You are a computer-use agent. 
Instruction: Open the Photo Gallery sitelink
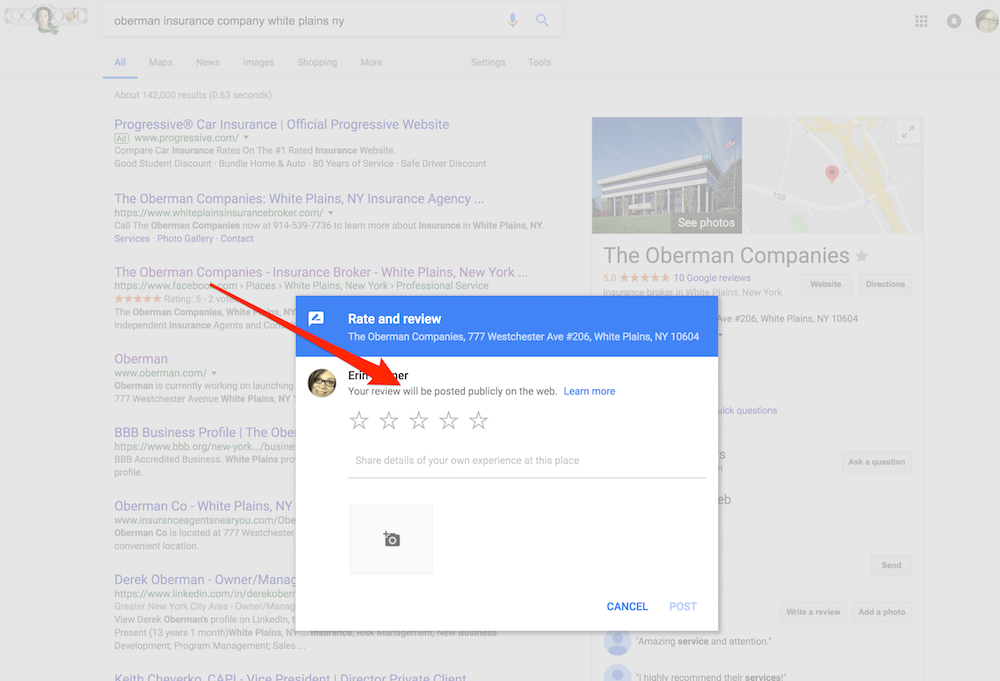185,238
